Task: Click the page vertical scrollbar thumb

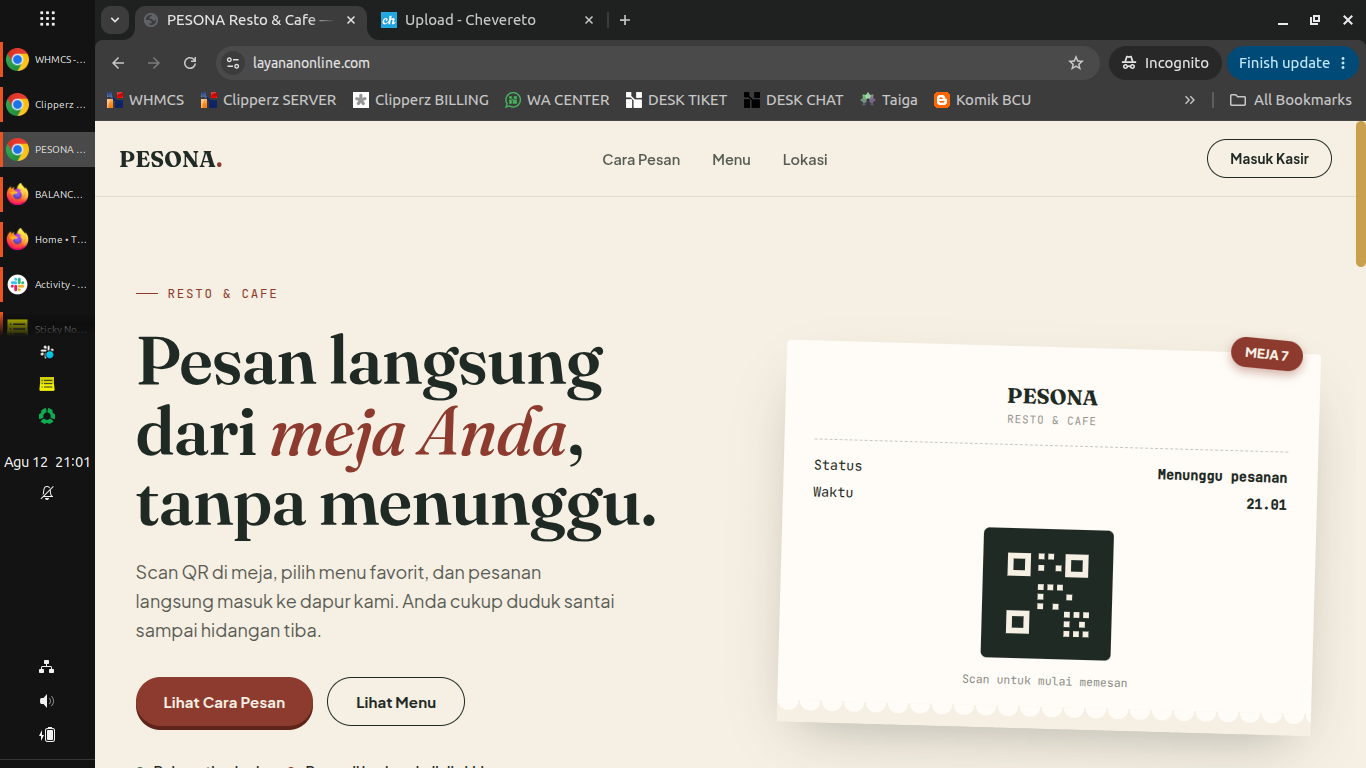Action: click(x=1360, y=195)
